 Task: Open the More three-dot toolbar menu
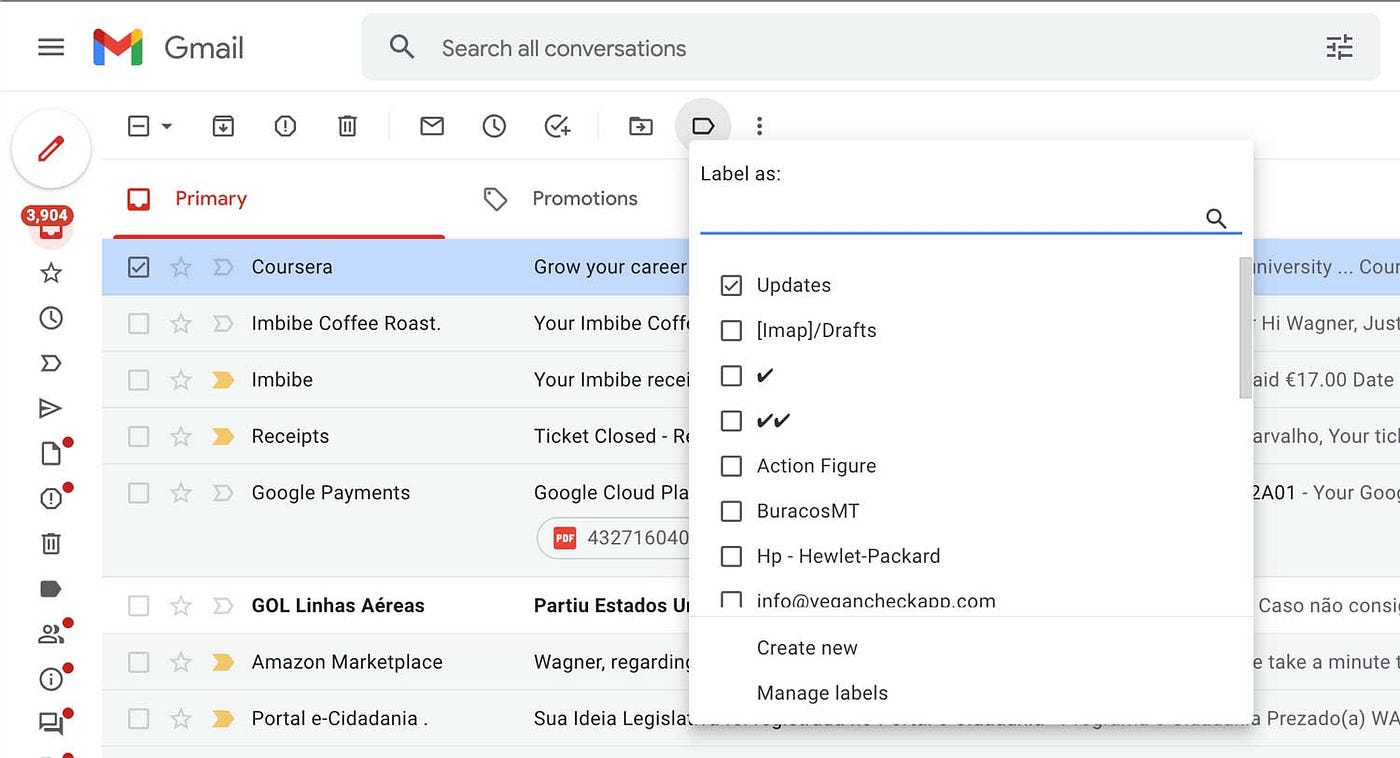click(759, 126)
